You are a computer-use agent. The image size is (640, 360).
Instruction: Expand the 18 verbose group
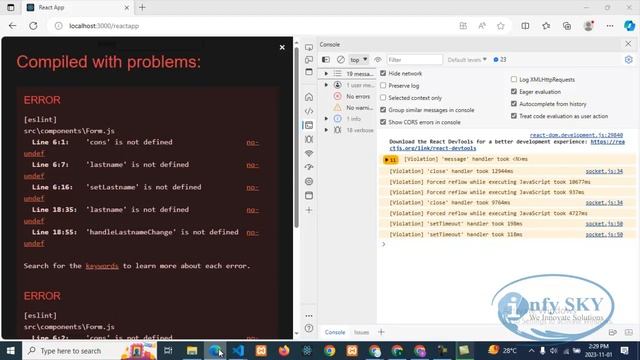(326, 130)
